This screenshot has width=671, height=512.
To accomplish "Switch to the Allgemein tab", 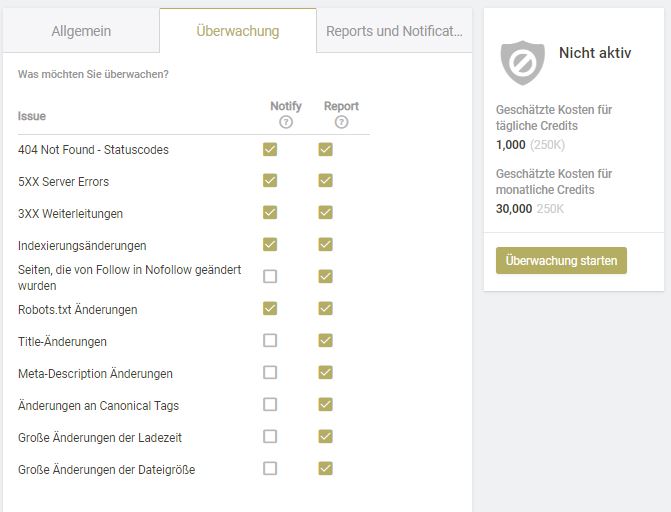I will click(81, 31).
